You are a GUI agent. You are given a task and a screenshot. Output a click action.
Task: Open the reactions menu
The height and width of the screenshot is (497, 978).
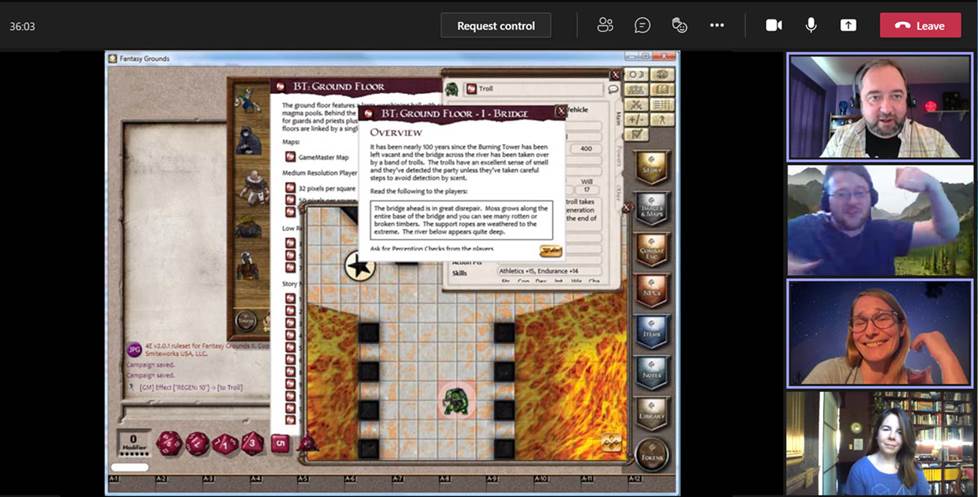679,26
